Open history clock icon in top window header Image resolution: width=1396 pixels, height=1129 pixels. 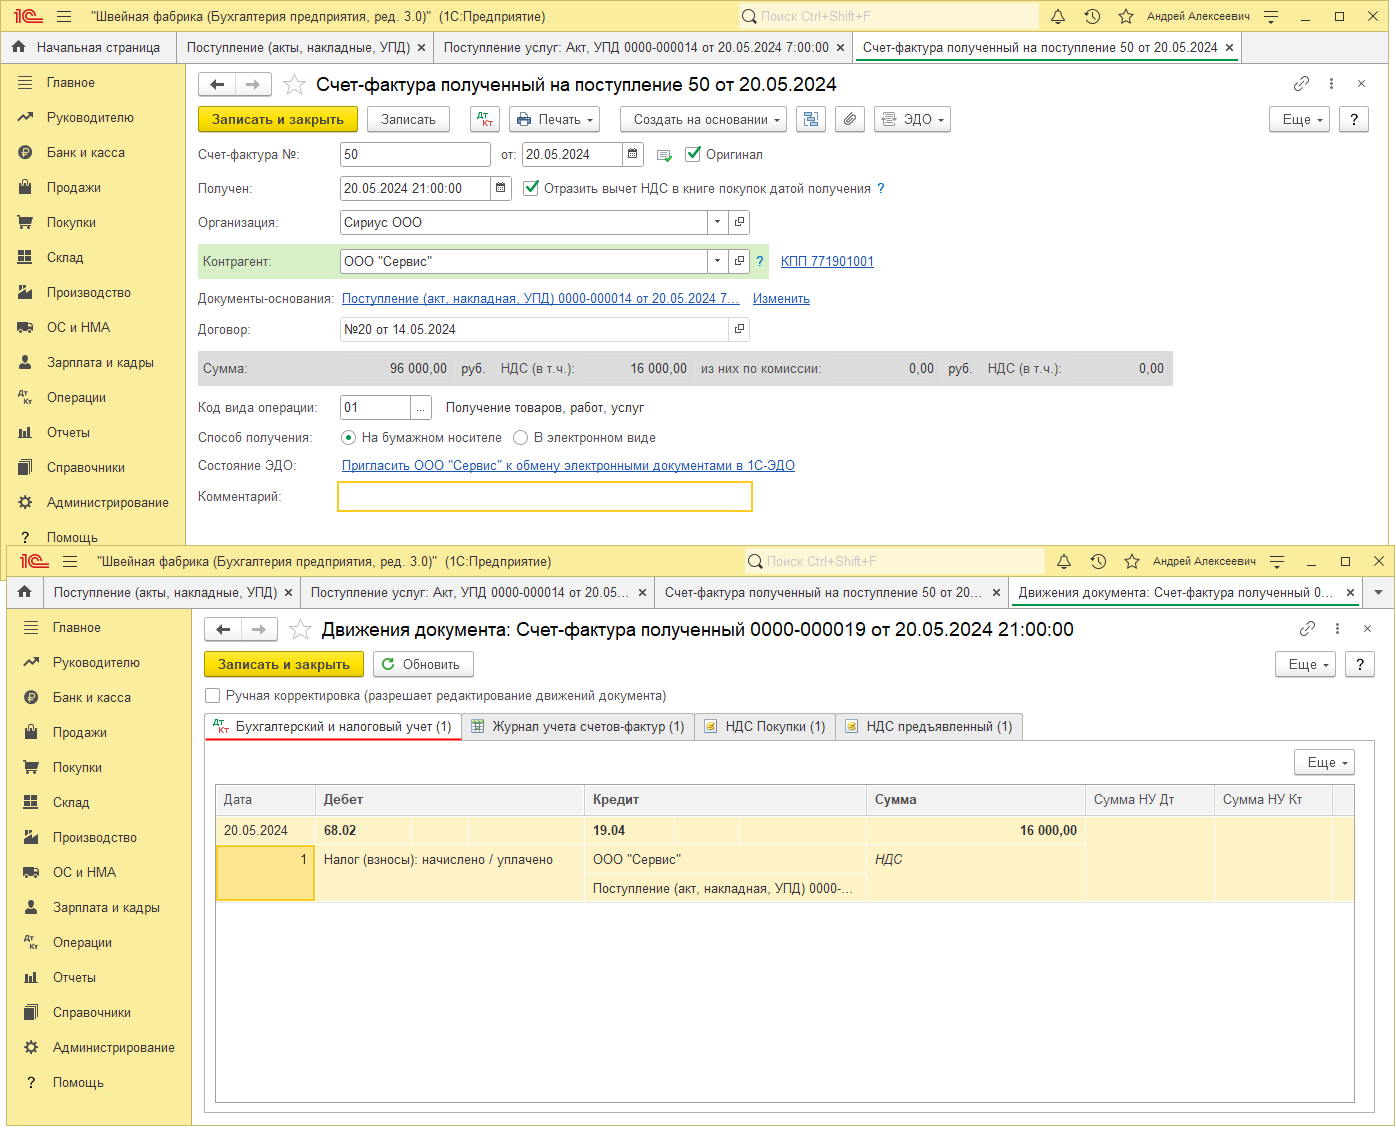(1092, 16)
